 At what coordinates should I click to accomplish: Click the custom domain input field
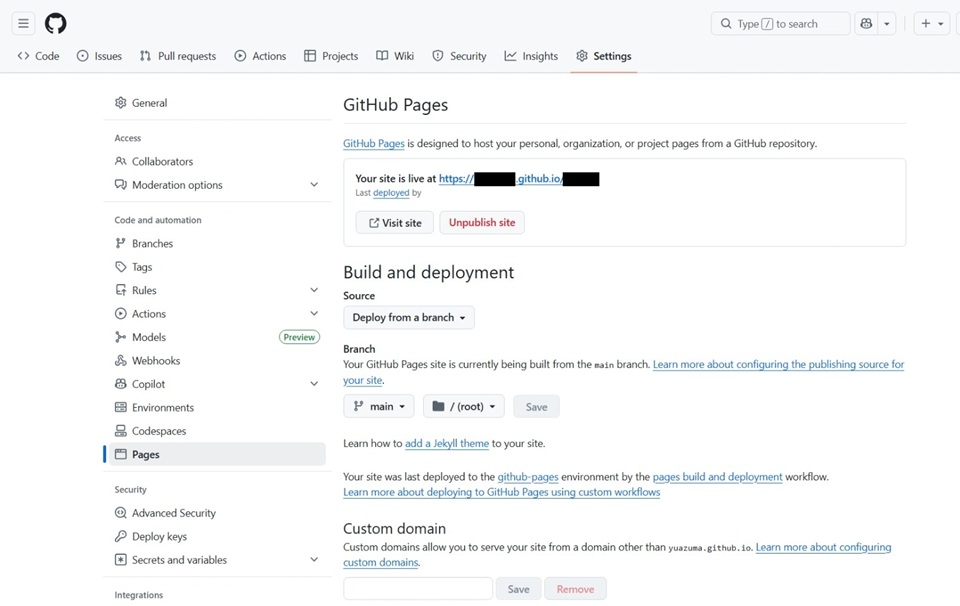click(x=417, y=588)
